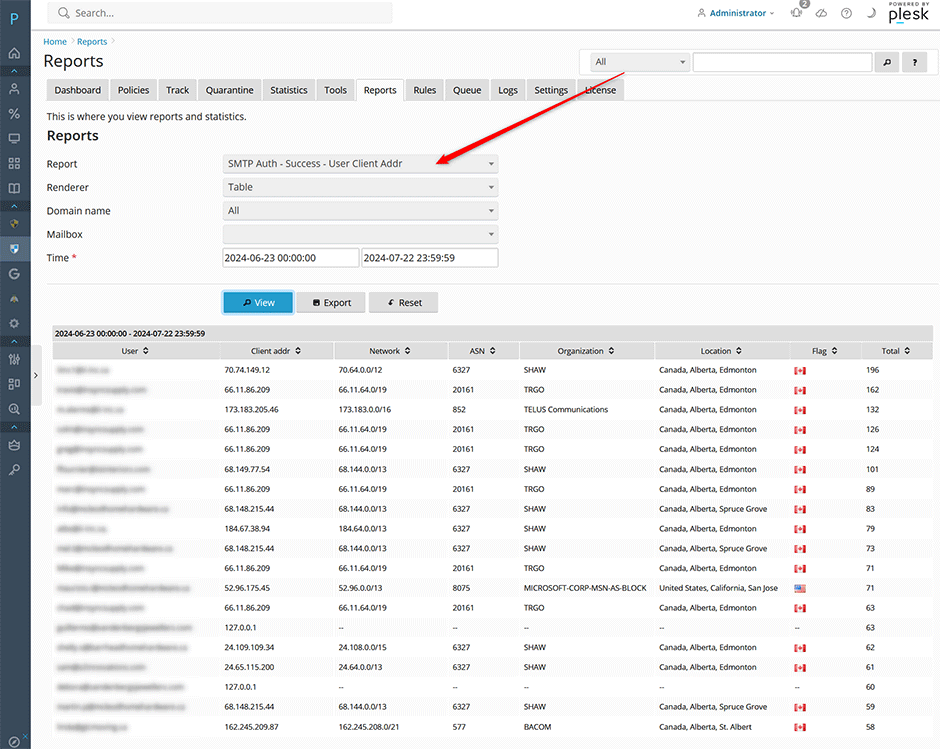Sort by the Client addr column
The height and width of the screenshot is (749, 940).
276,351
